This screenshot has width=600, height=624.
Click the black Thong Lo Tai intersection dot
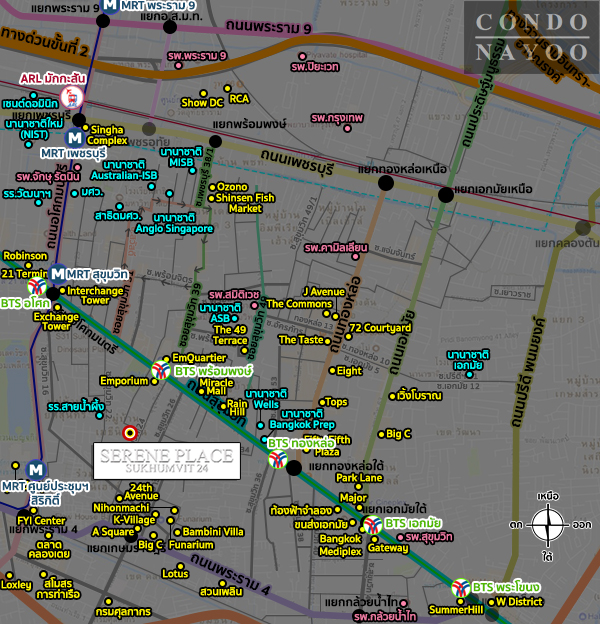click(294, 468)
